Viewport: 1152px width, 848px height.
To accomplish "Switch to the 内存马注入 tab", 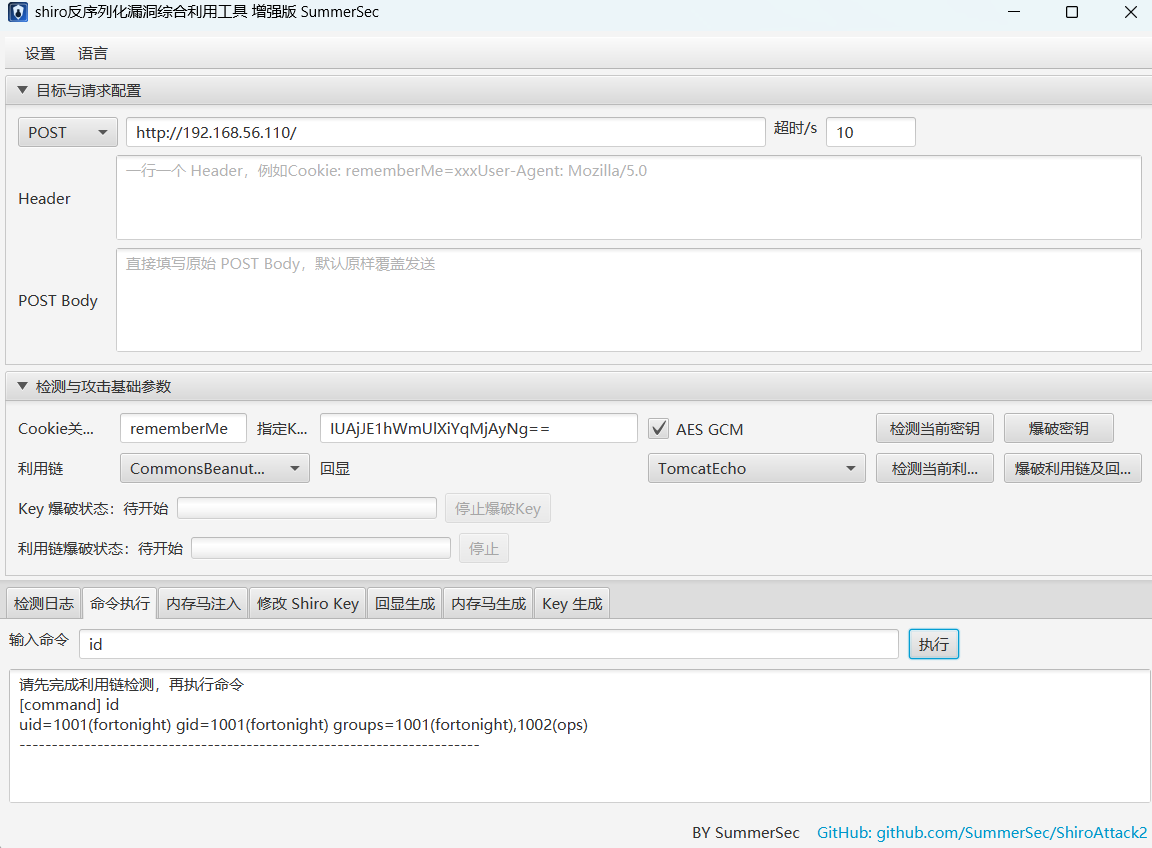I will [203, 603].
